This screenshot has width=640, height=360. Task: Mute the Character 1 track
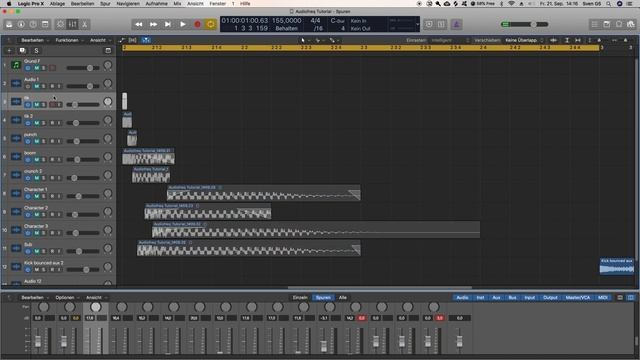[36, 196]
